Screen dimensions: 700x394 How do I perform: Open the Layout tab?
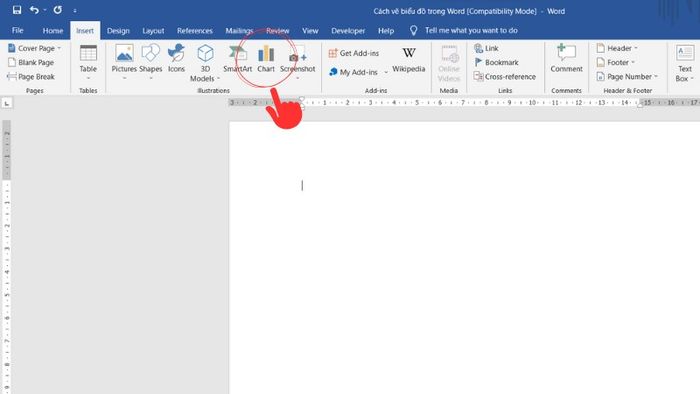pos(153,31)
